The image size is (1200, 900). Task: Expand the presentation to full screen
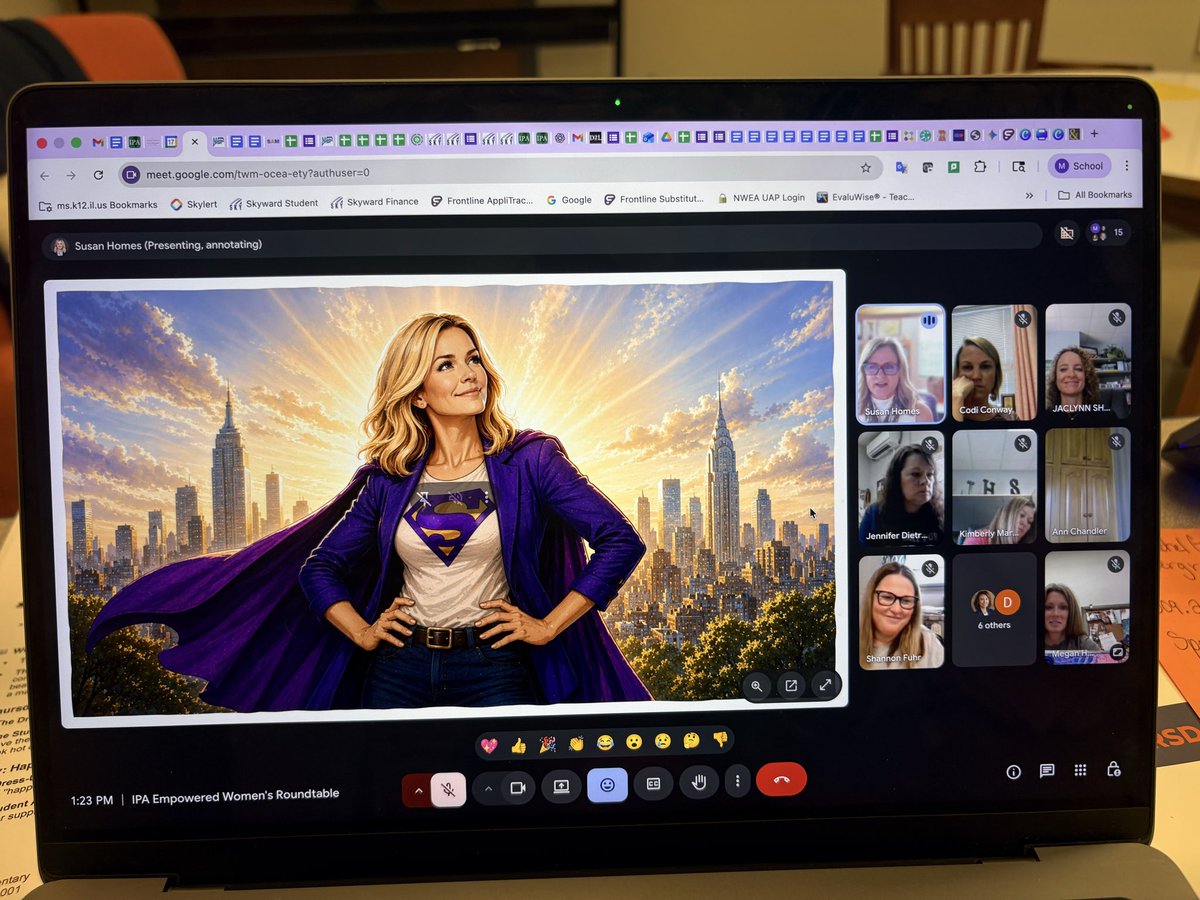[x=825, y=684]
